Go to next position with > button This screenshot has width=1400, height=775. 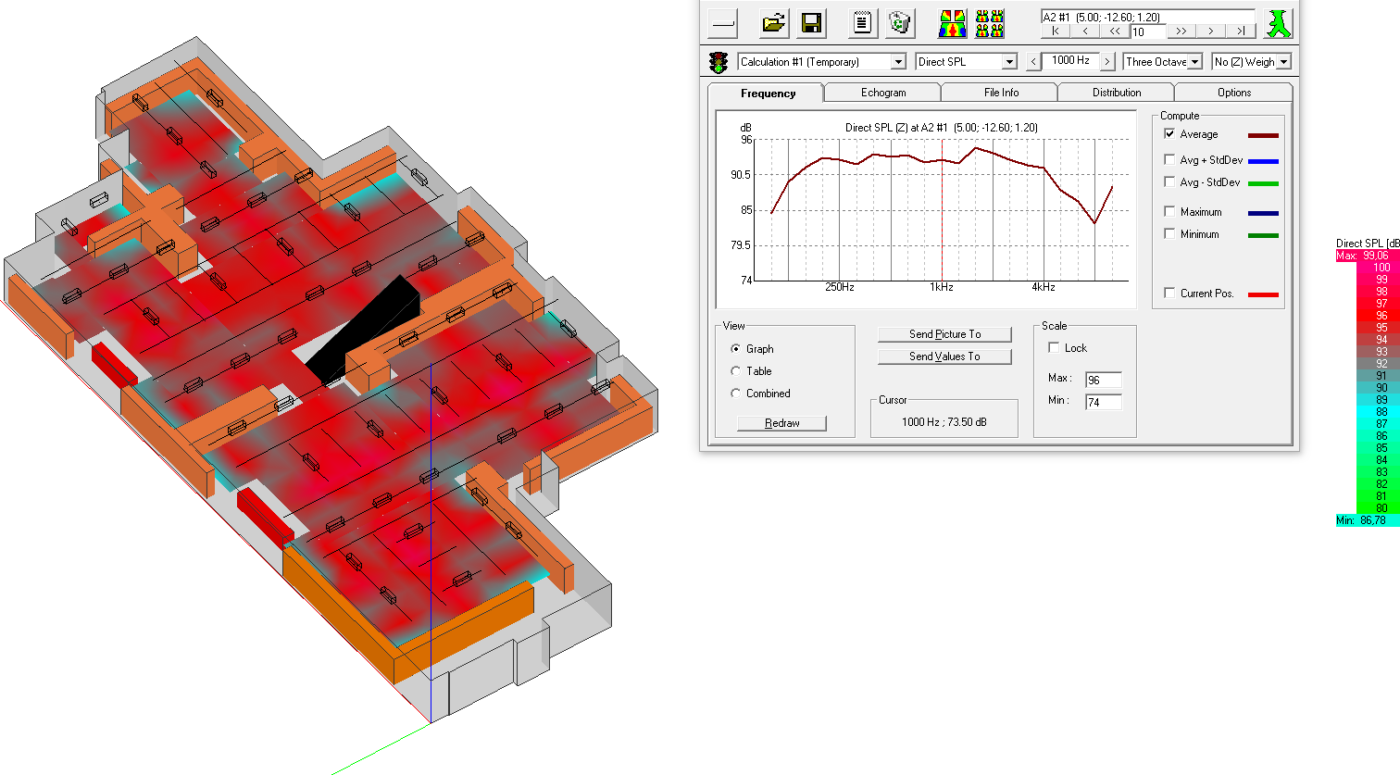1211,31
